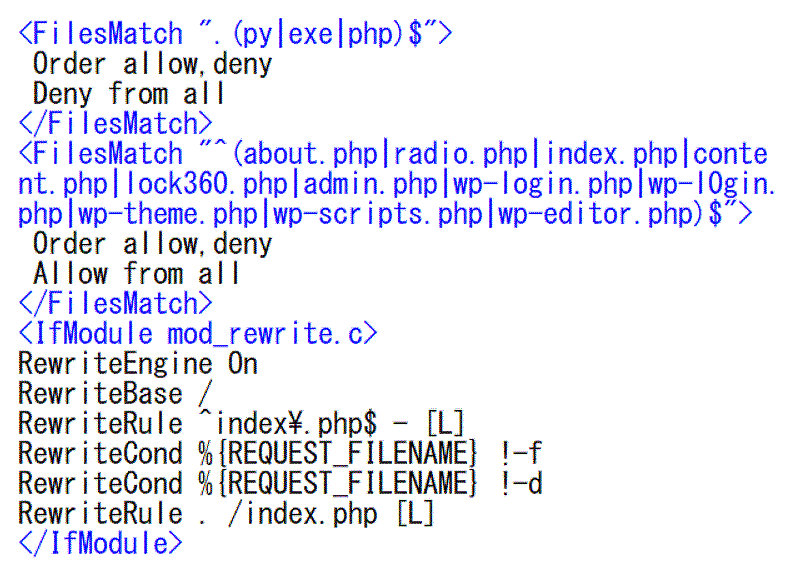786x578 pixels.
Task: Click the "<IfModule mod_rewrite.c>" line
Action: pyautogui.click(x=197, y=333)
